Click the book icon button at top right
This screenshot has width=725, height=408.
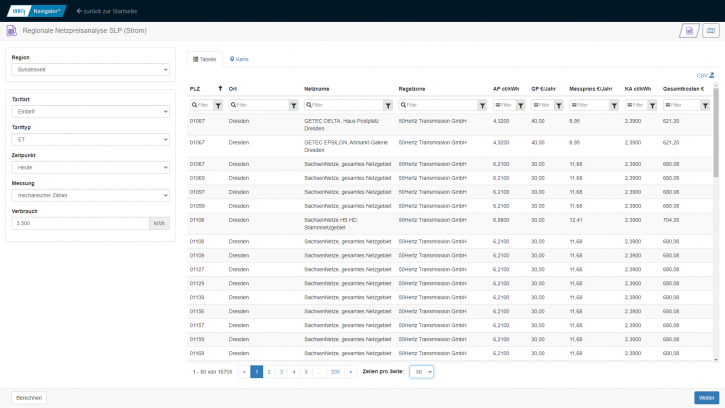[710, 31]
